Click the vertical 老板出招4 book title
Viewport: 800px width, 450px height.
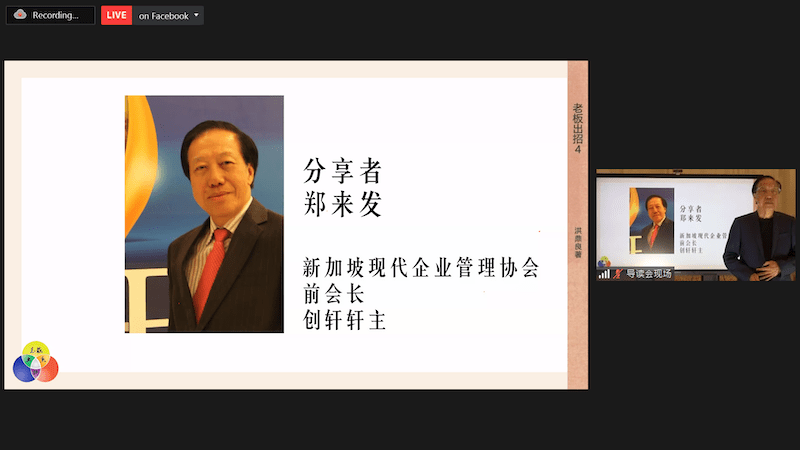[577, 127]
